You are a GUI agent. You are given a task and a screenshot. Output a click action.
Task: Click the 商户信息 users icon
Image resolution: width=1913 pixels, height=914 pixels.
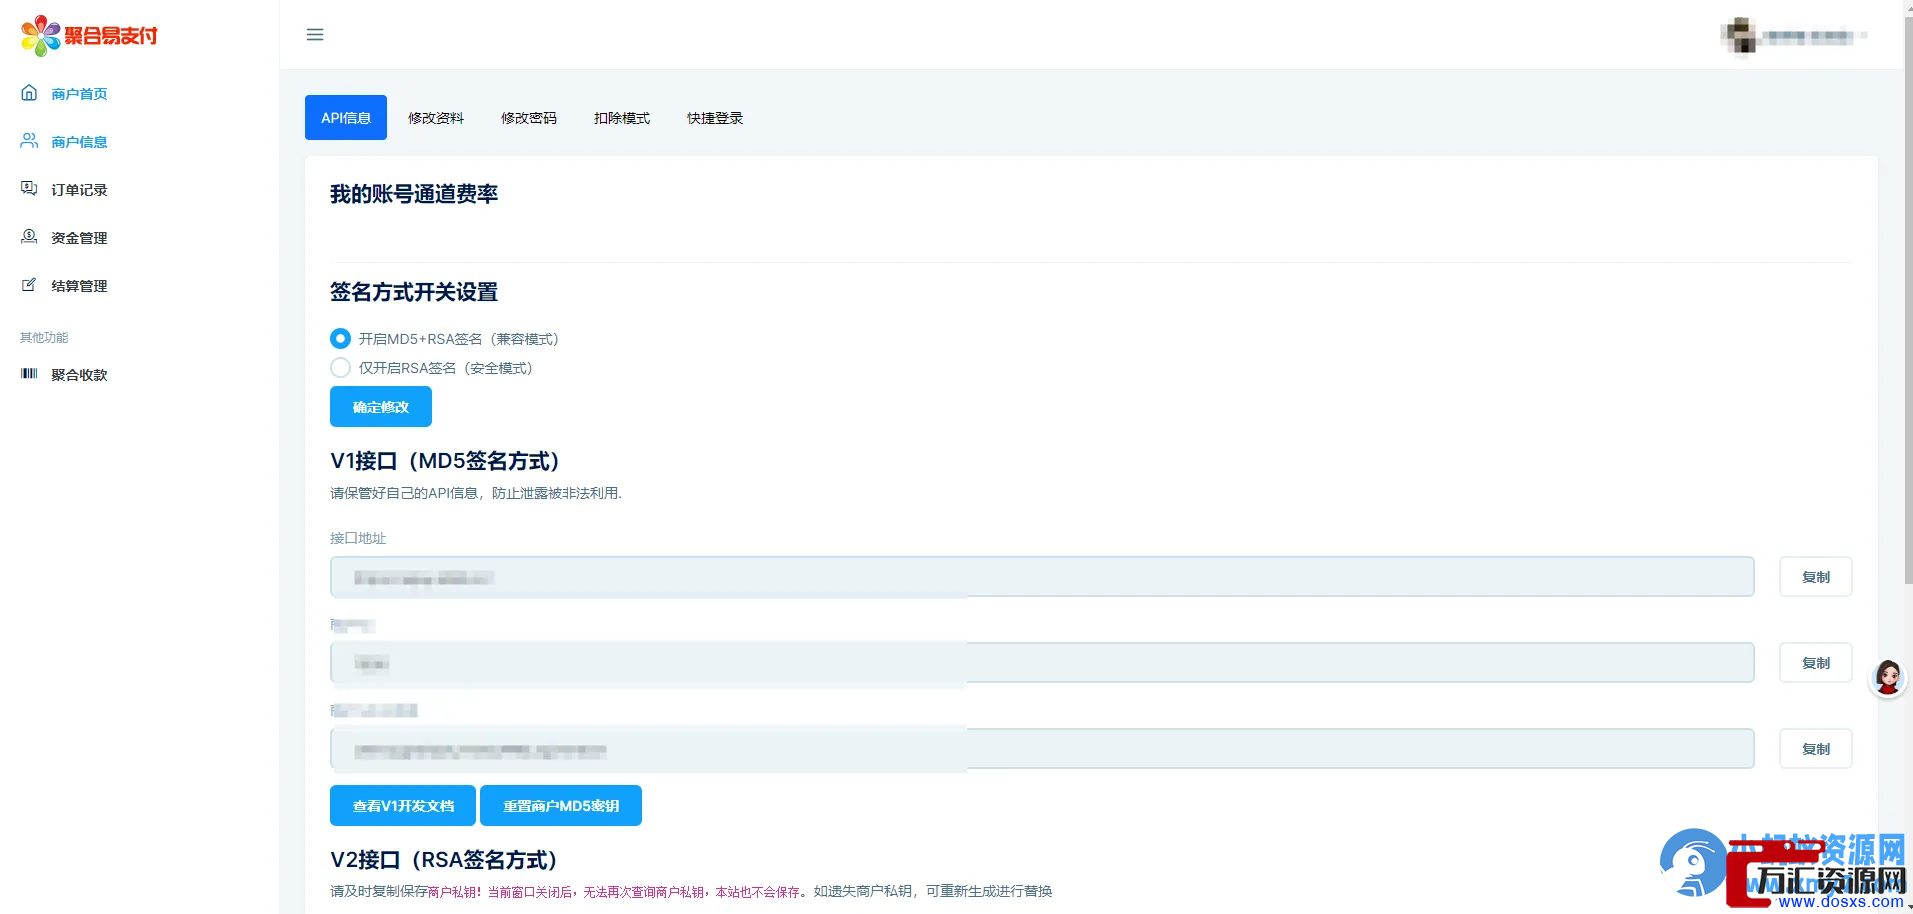tap(29, 141)
